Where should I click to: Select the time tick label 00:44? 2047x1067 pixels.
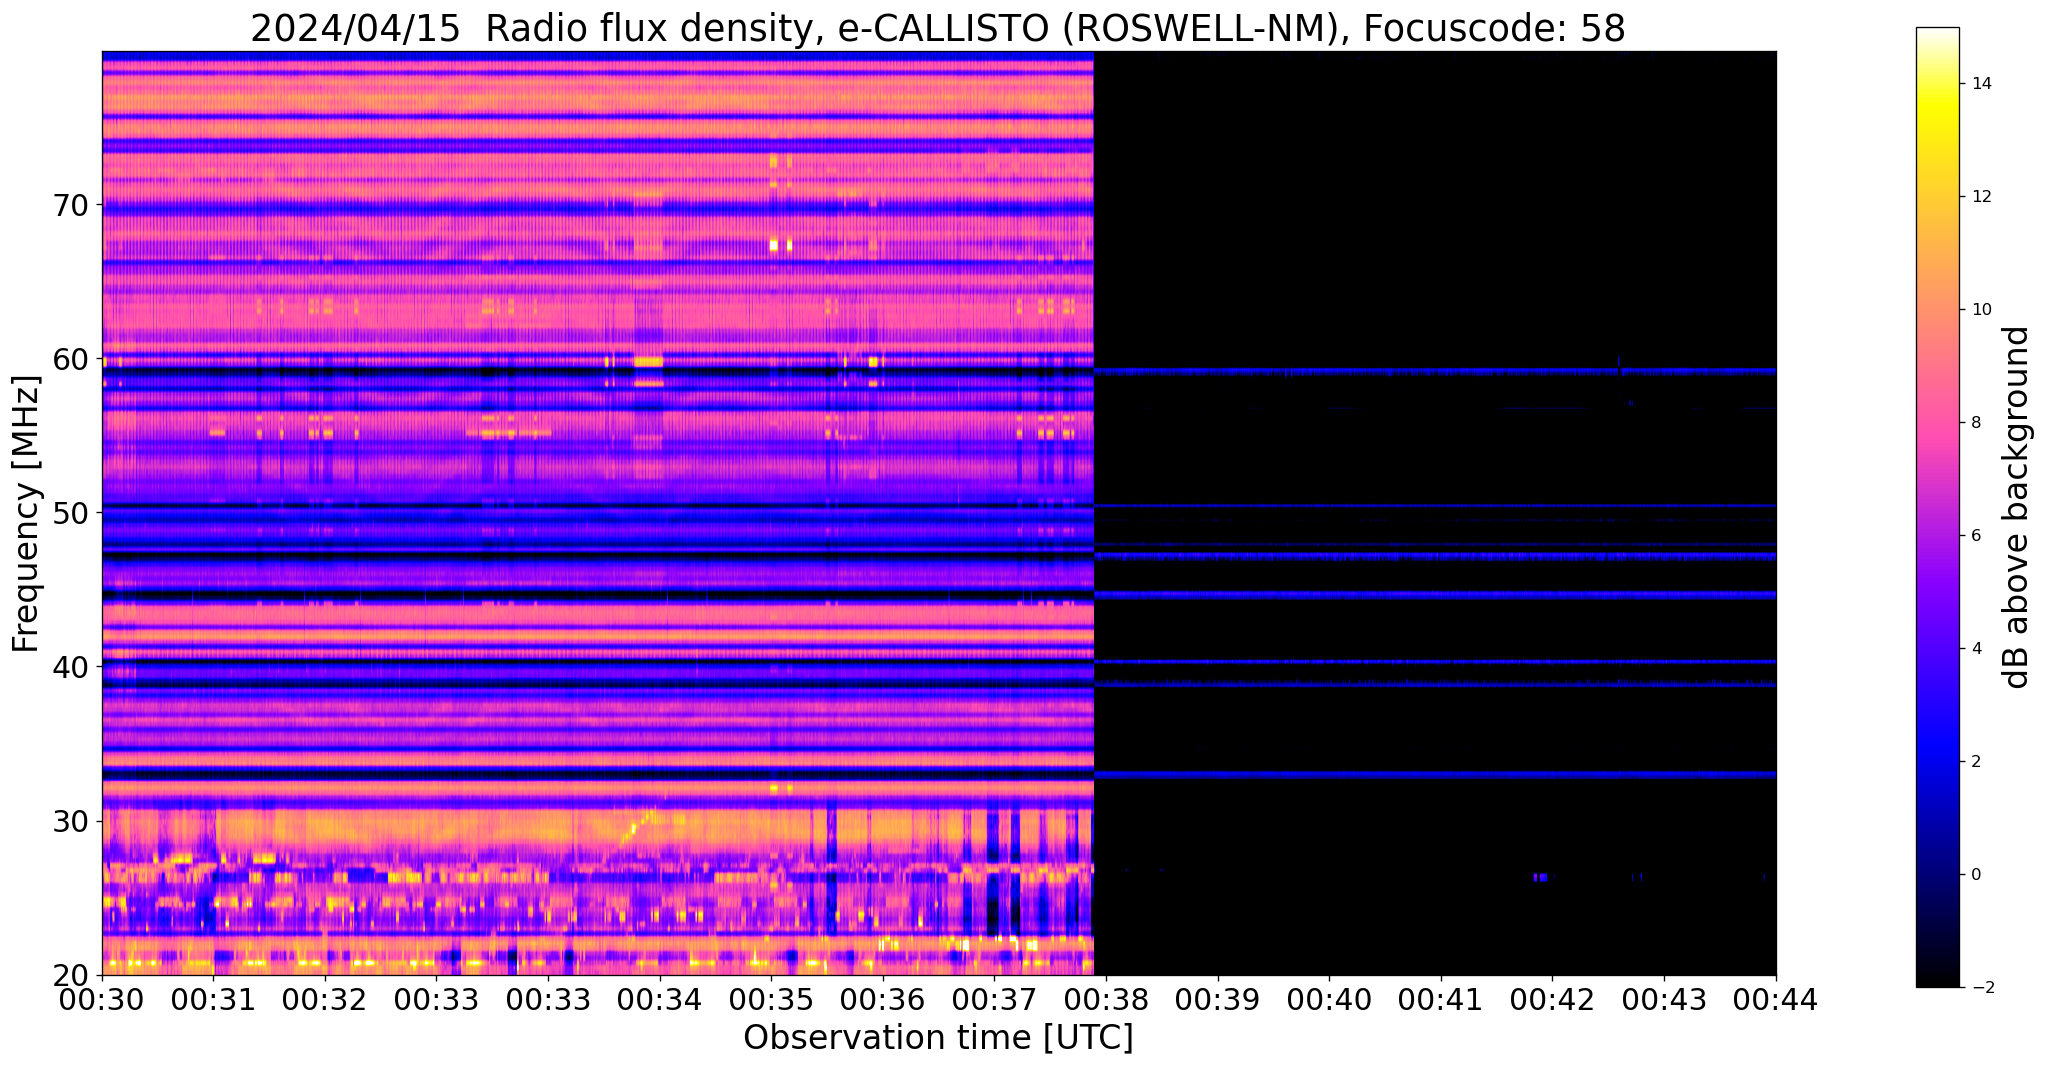(1776, 1000)
